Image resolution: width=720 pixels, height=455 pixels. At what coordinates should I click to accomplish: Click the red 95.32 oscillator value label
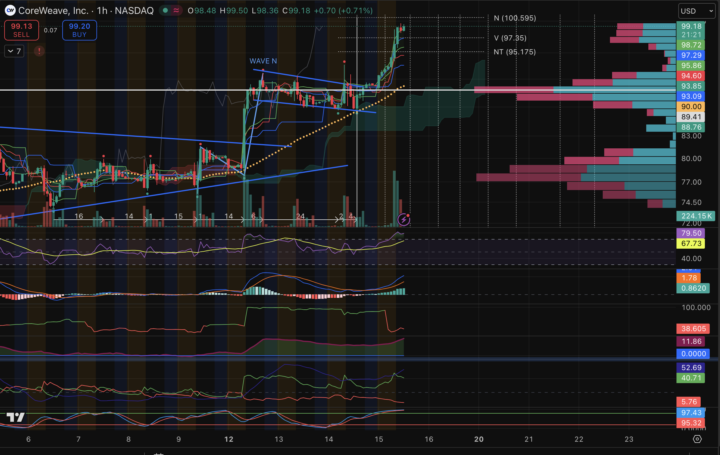pyautogui.click(x=691, y=423)
